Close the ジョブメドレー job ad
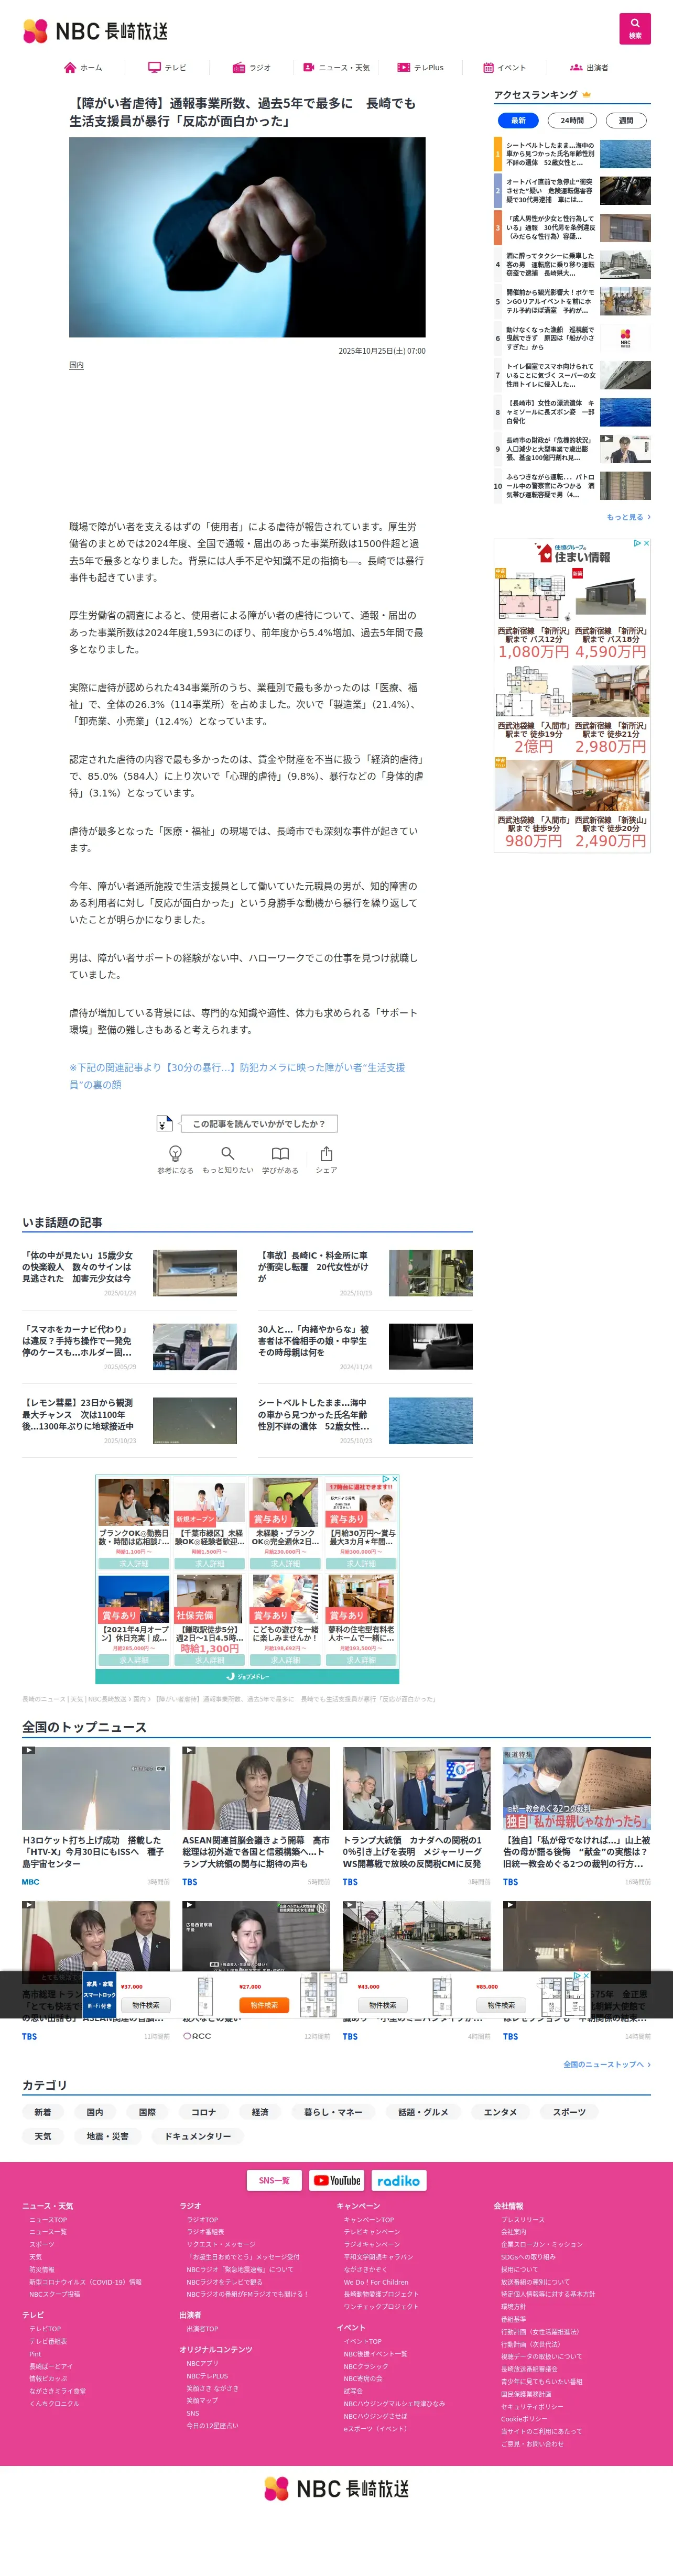 click(x=394, y=1478)
